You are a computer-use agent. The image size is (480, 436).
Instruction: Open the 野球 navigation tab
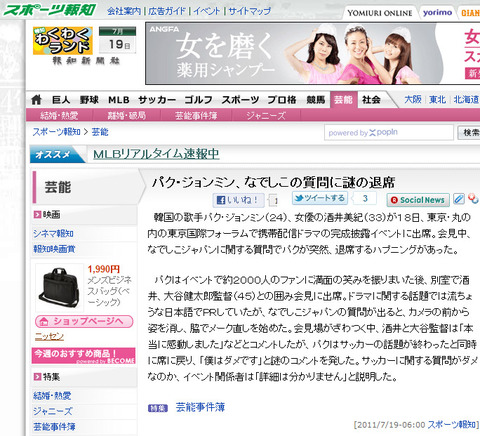coord(89,99)
